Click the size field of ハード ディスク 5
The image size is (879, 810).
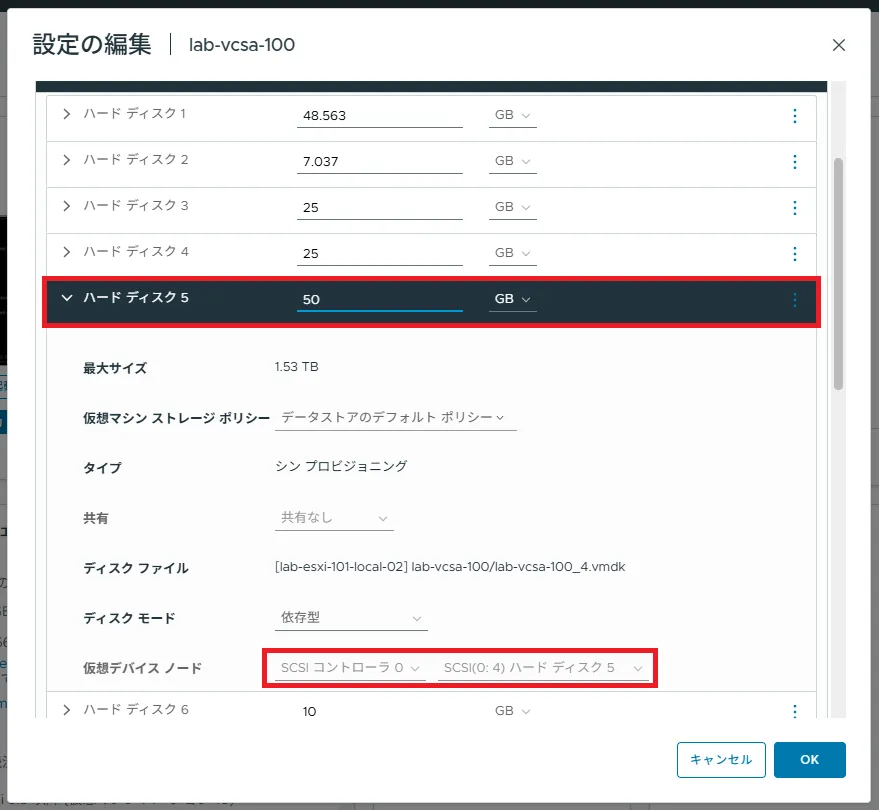[379, 299]
